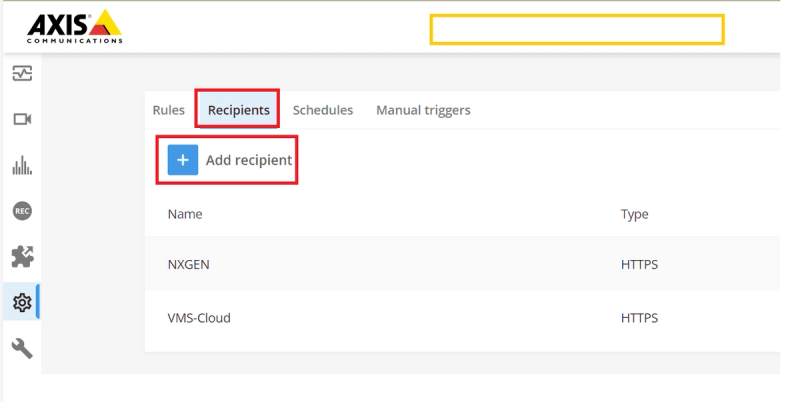This screenshot has height=402, width=800.
Task: Switch to the Rules tab
Action: coord(168,110)
